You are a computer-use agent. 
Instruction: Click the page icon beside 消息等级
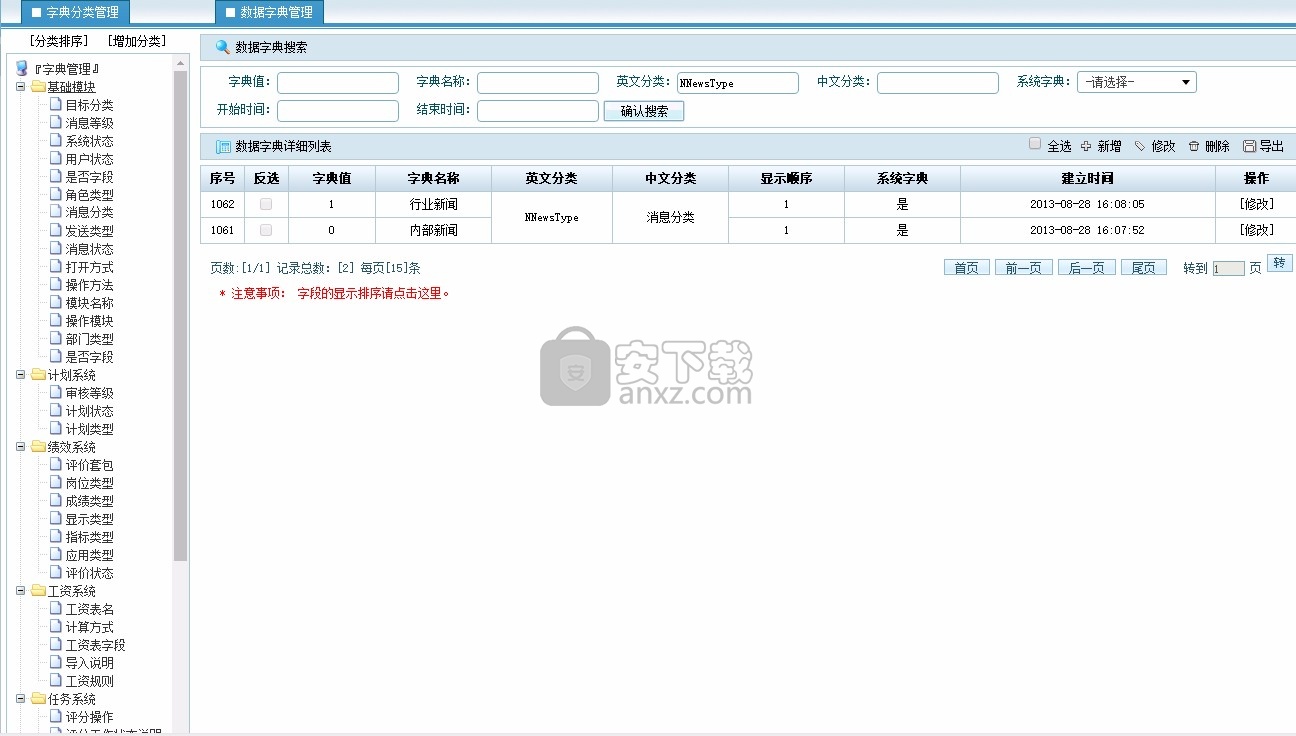tap(57, 122)
